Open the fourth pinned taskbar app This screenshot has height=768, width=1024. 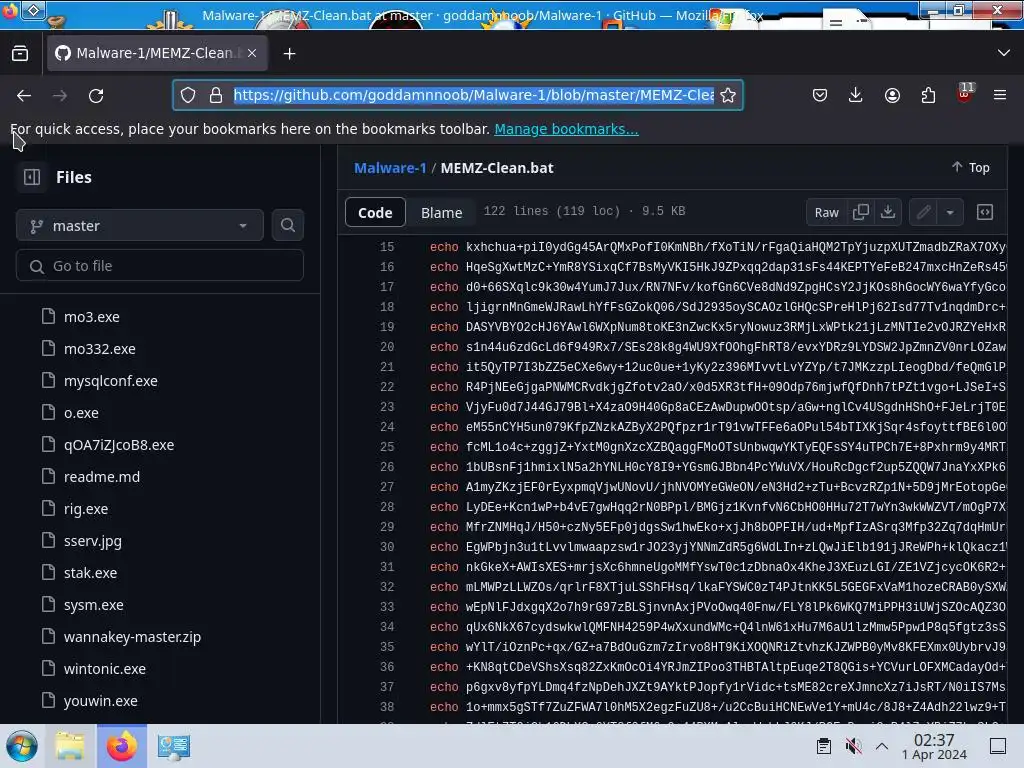174,746
